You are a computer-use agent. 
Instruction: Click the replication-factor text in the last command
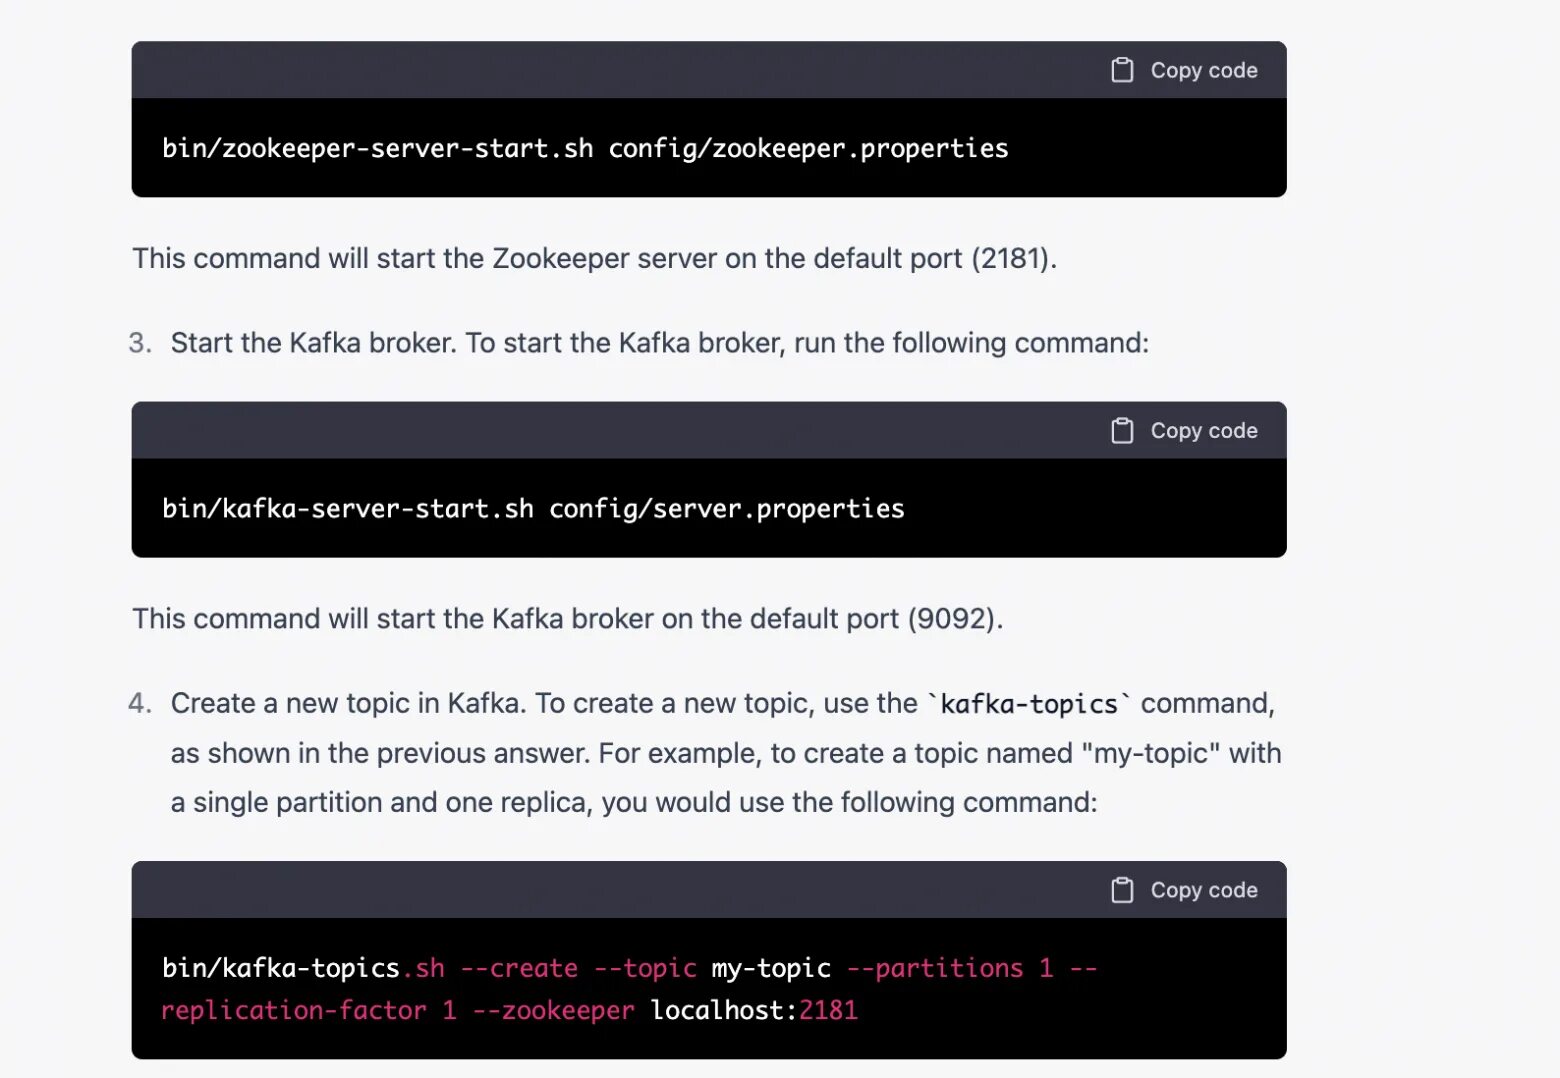(293, 1010)
